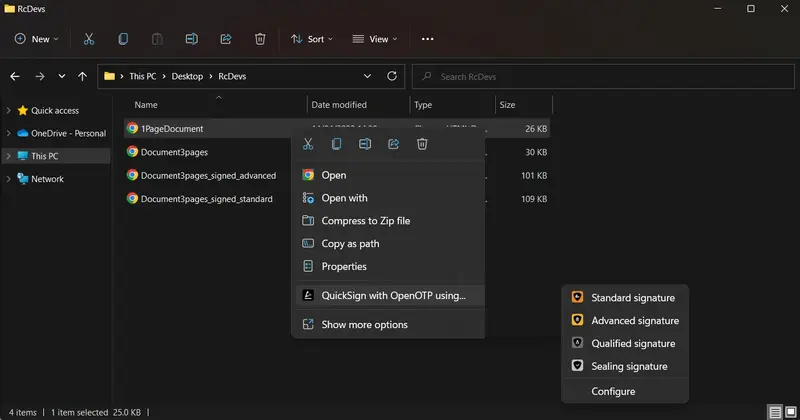Sort by the Name column header
This screenshot has height=420, width=800.
pyautogui.click(x=216, y=105)
